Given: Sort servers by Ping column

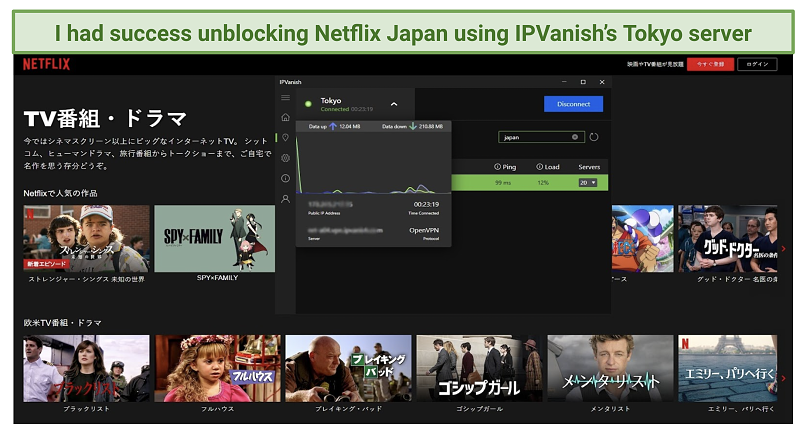Looking at the screenshot, I should (505, 167).
